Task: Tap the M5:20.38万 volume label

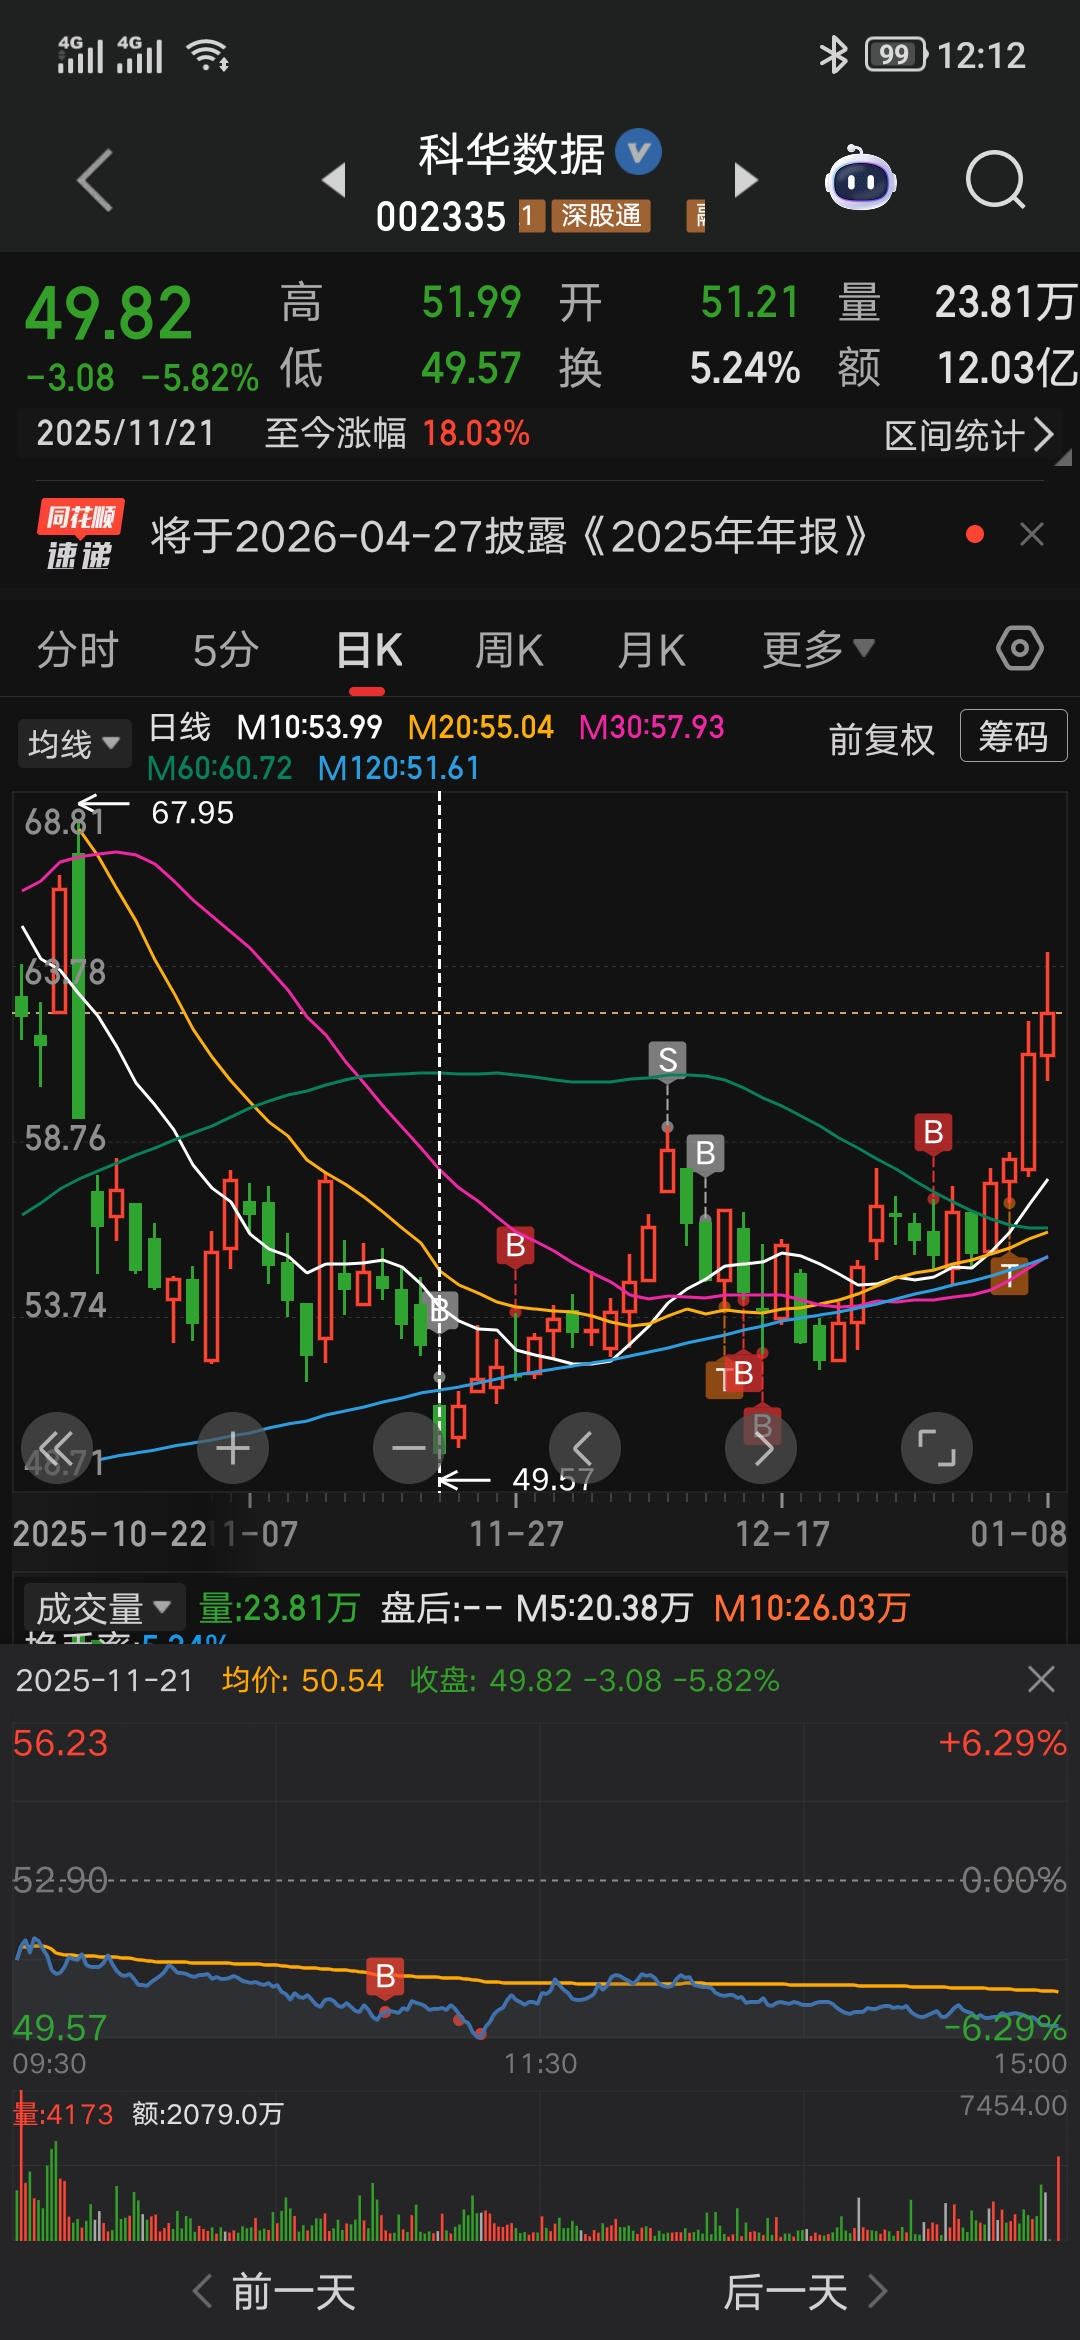Action: [604, 1608]
